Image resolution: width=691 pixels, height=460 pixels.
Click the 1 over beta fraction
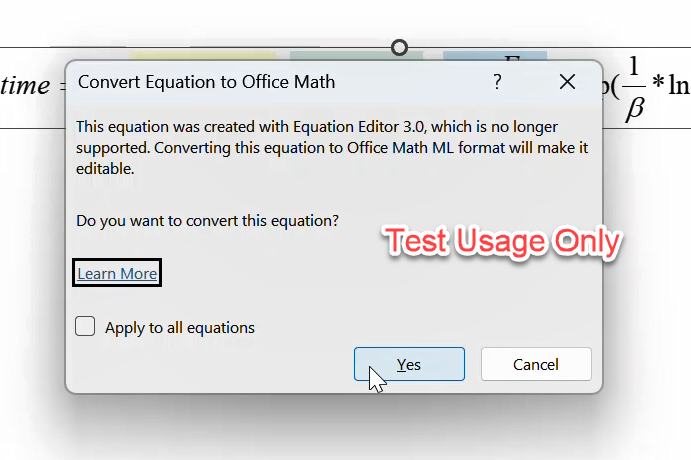[x=634, y=88]
